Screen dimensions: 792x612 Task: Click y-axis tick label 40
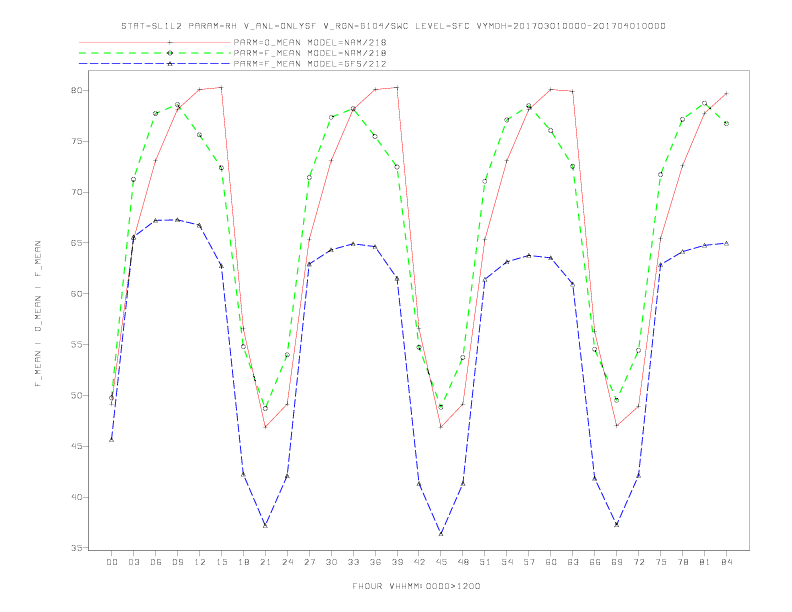(x=76, y=497)
